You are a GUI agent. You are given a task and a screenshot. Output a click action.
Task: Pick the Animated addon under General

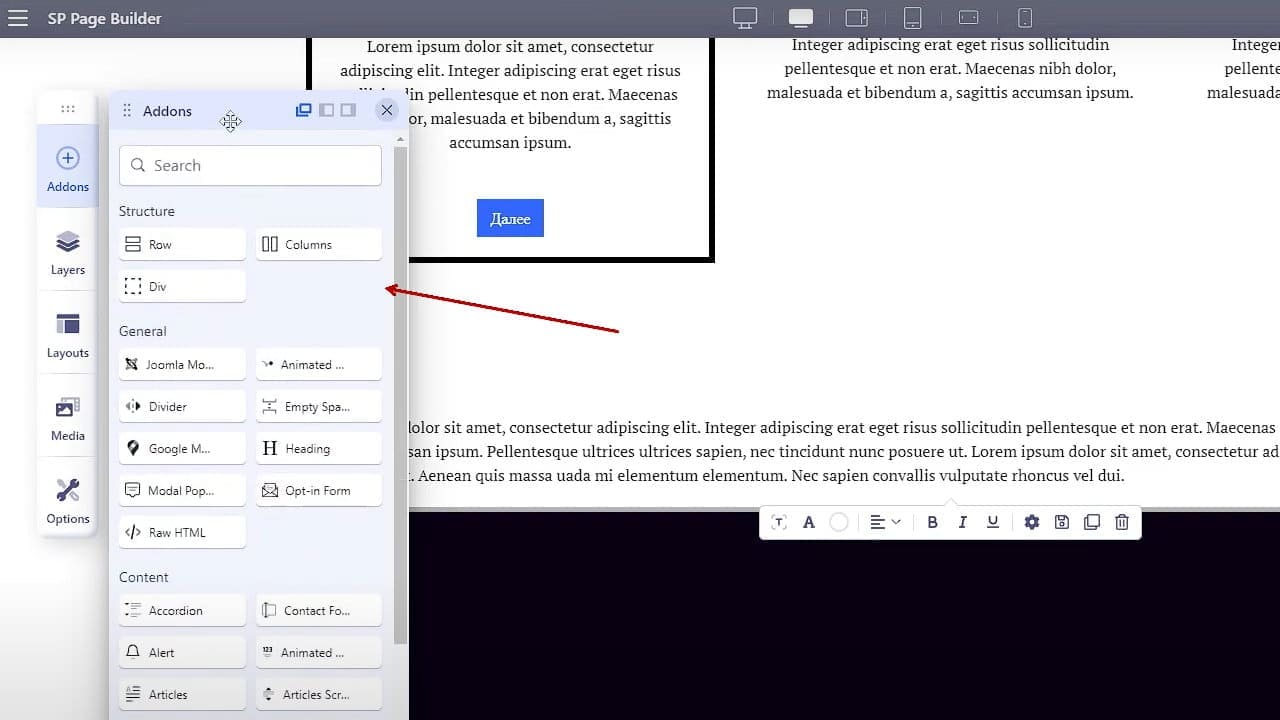click(318, 364)
